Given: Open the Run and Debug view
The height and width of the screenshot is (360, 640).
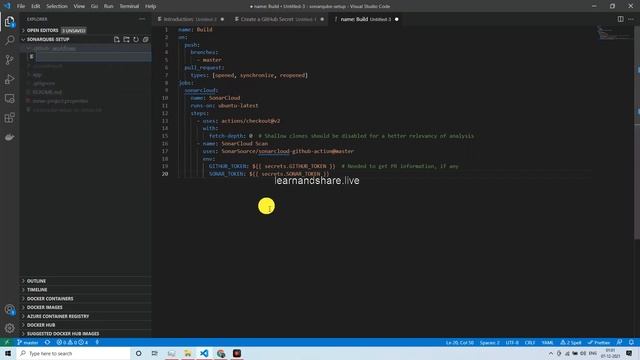Looking at the screenshot, I should tap(9, 79).
